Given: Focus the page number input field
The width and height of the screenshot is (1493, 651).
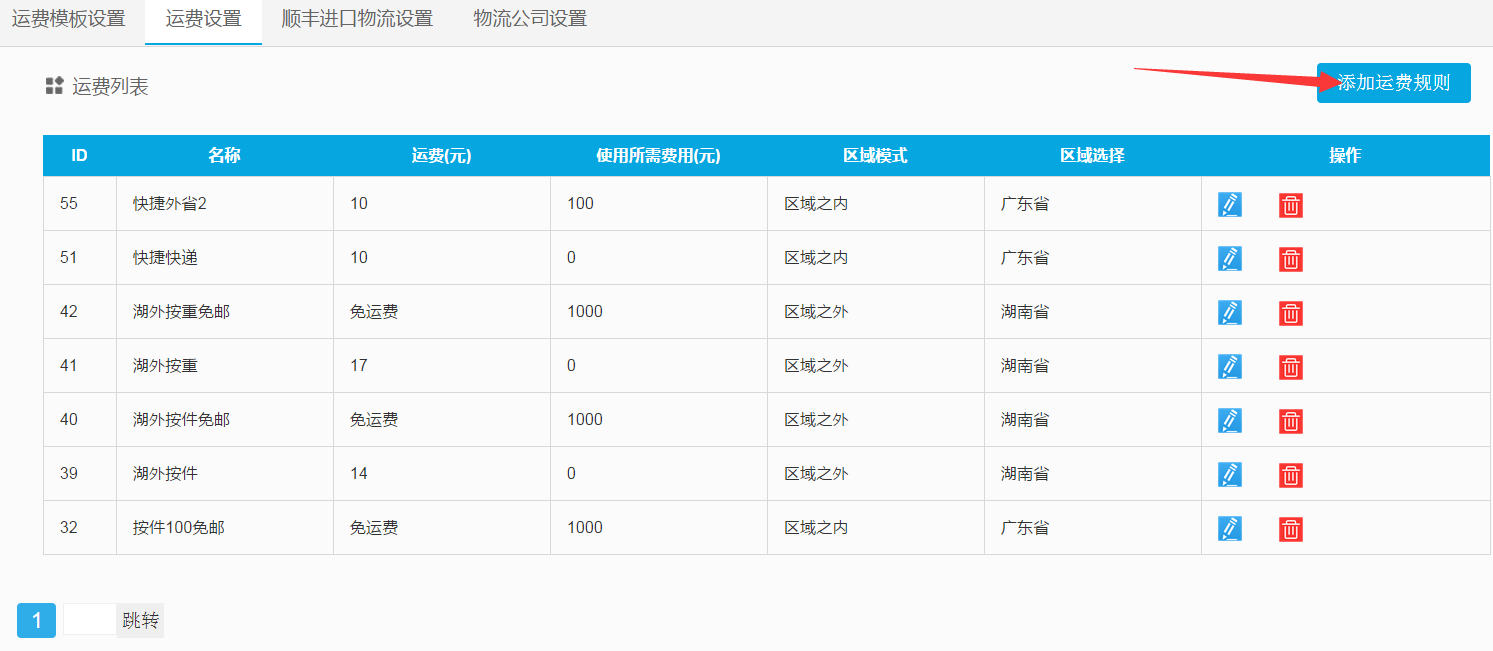Looking at the screenshot, I should 90,620.
